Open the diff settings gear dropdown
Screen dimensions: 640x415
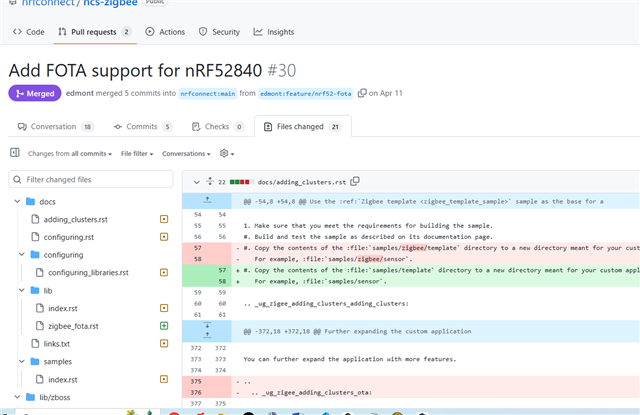[227, 153]
